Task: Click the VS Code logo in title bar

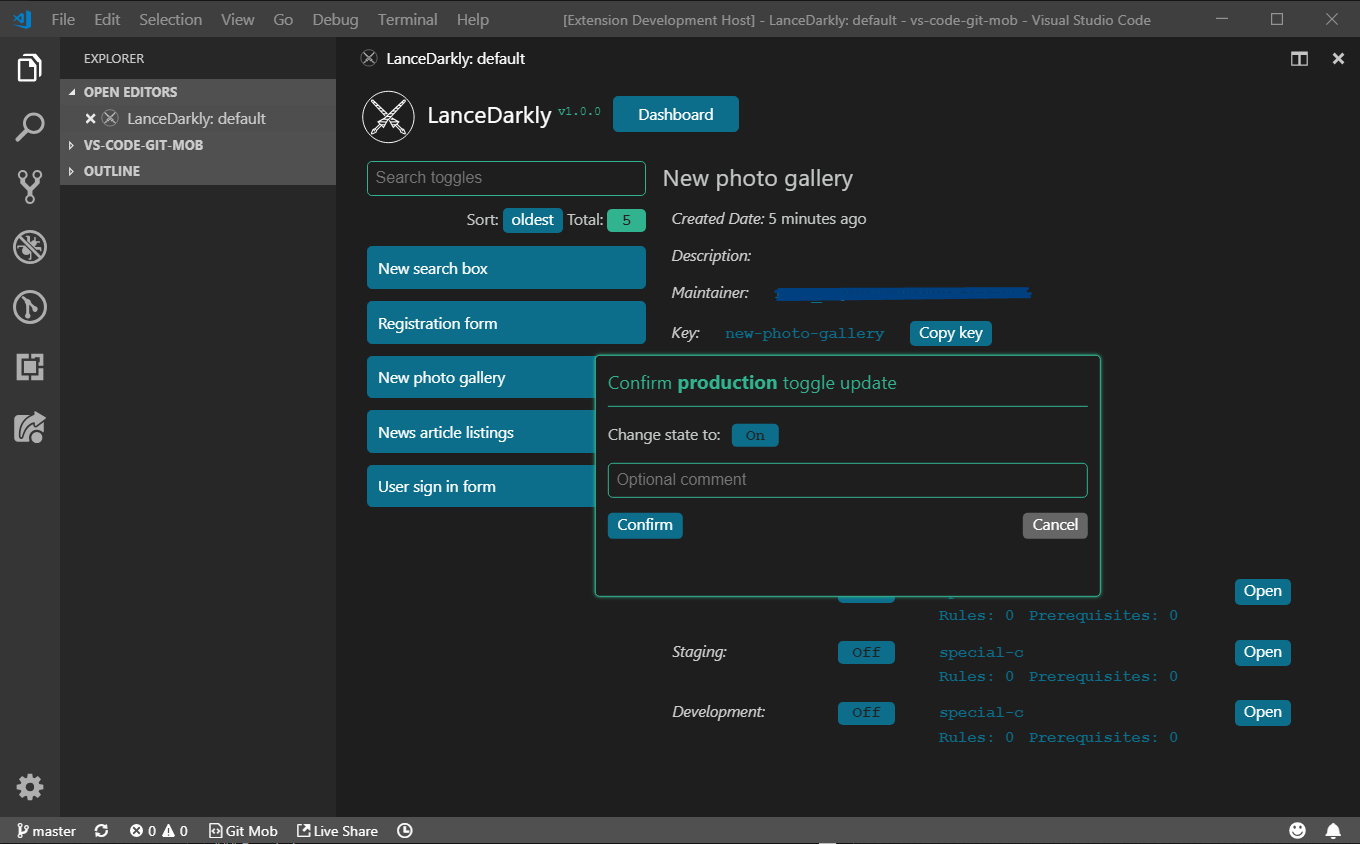Action: (x=22, y=19)
